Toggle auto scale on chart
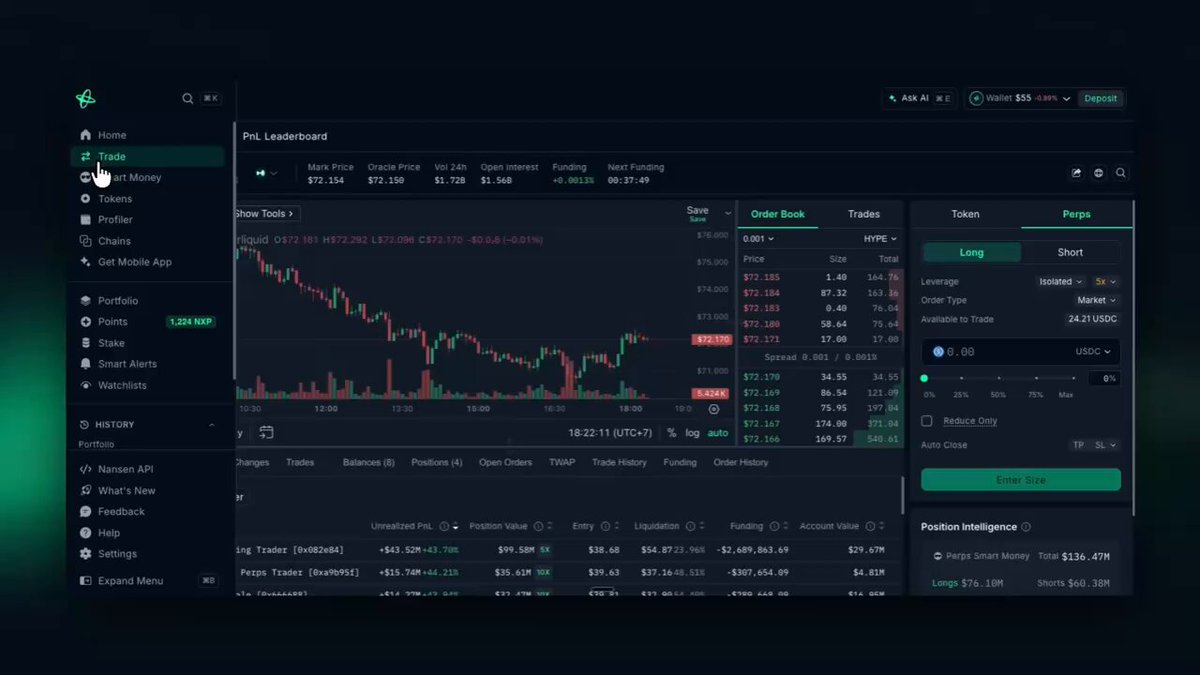Image resolution: width=1200 pixels, height=675 pixels. [718, 433]
